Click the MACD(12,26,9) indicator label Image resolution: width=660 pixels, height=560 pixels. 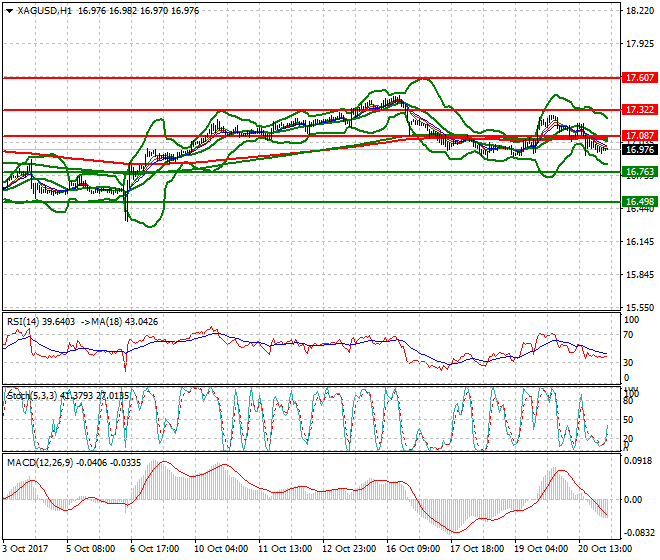(x=40, y=463)
